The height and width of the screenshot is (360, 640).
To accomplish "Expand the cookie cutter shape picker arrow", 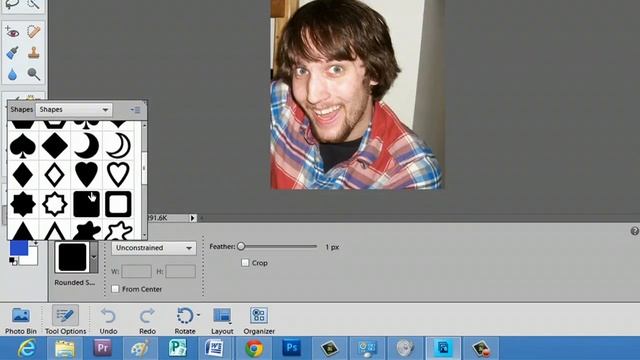I will coord(94,257).
